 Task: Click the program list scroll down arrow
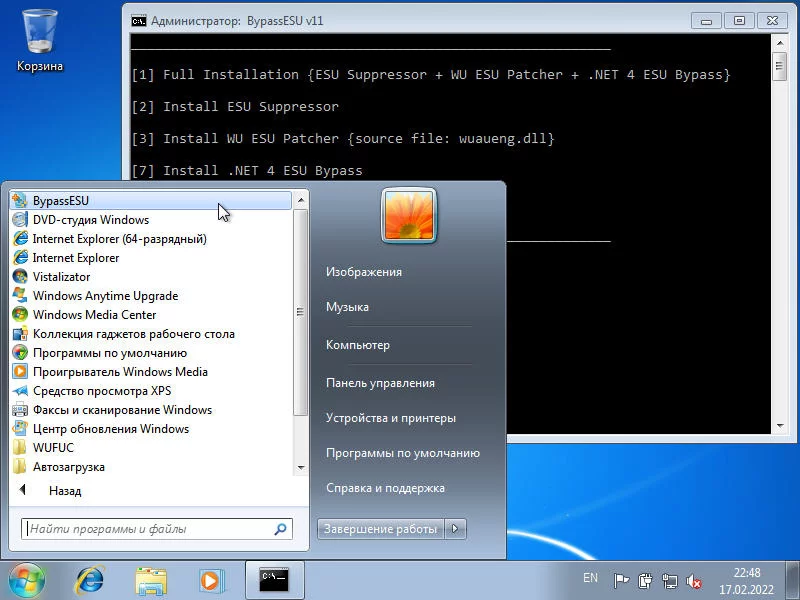(x=301, y=467)
